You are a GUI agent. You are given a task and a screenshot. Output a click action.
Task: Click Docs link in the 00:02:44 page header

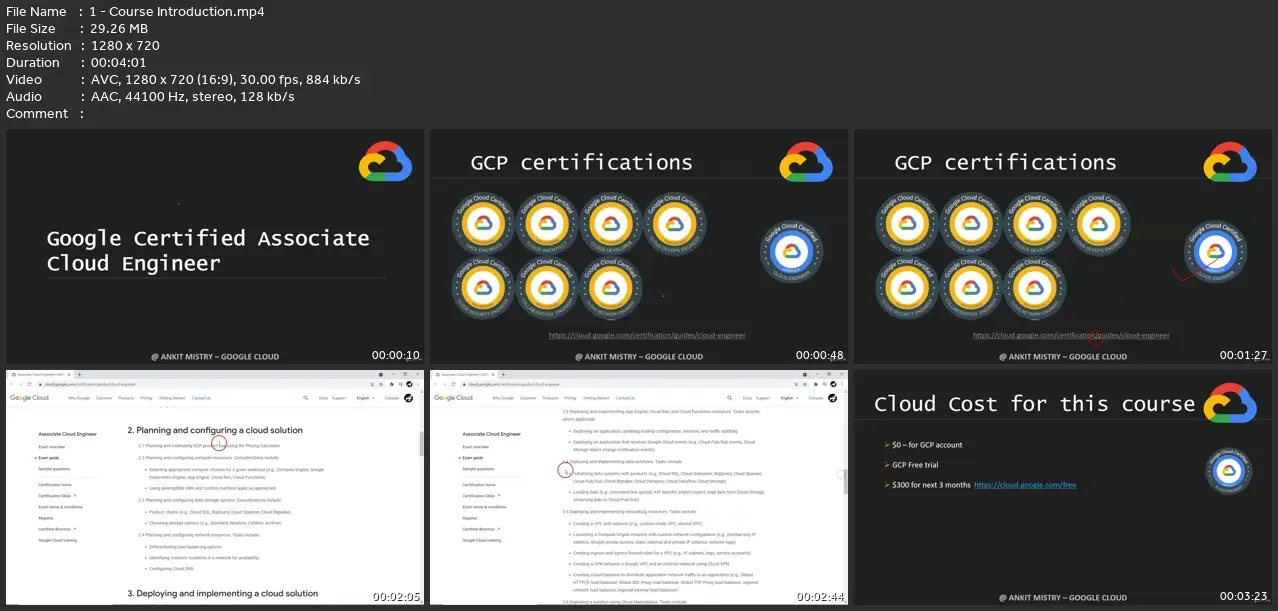pyautogui.click(x=747, y=398)
